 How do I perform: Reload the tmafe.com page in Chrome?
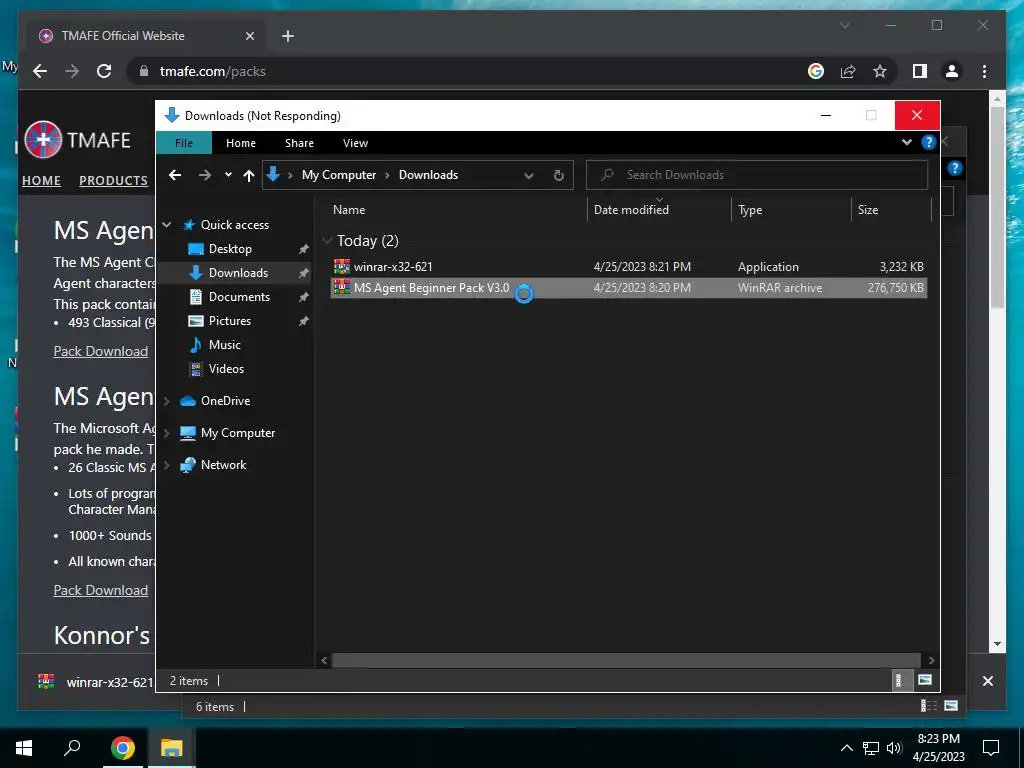(104, 71)
